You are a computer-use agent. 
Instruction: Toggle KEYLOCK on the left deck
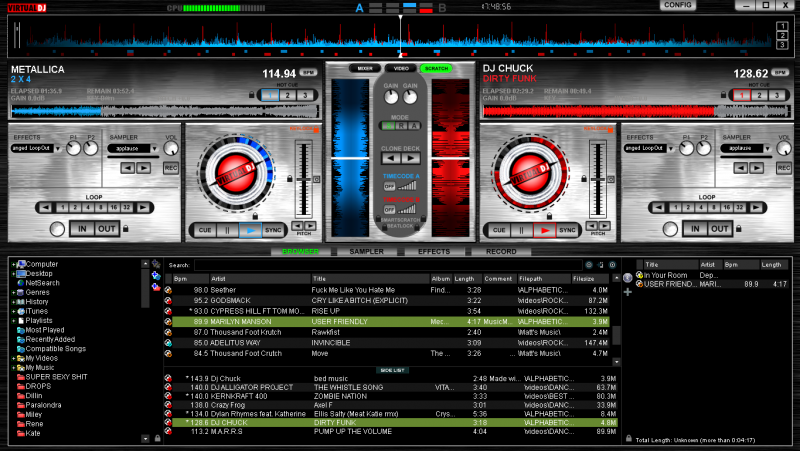(305, 129)
